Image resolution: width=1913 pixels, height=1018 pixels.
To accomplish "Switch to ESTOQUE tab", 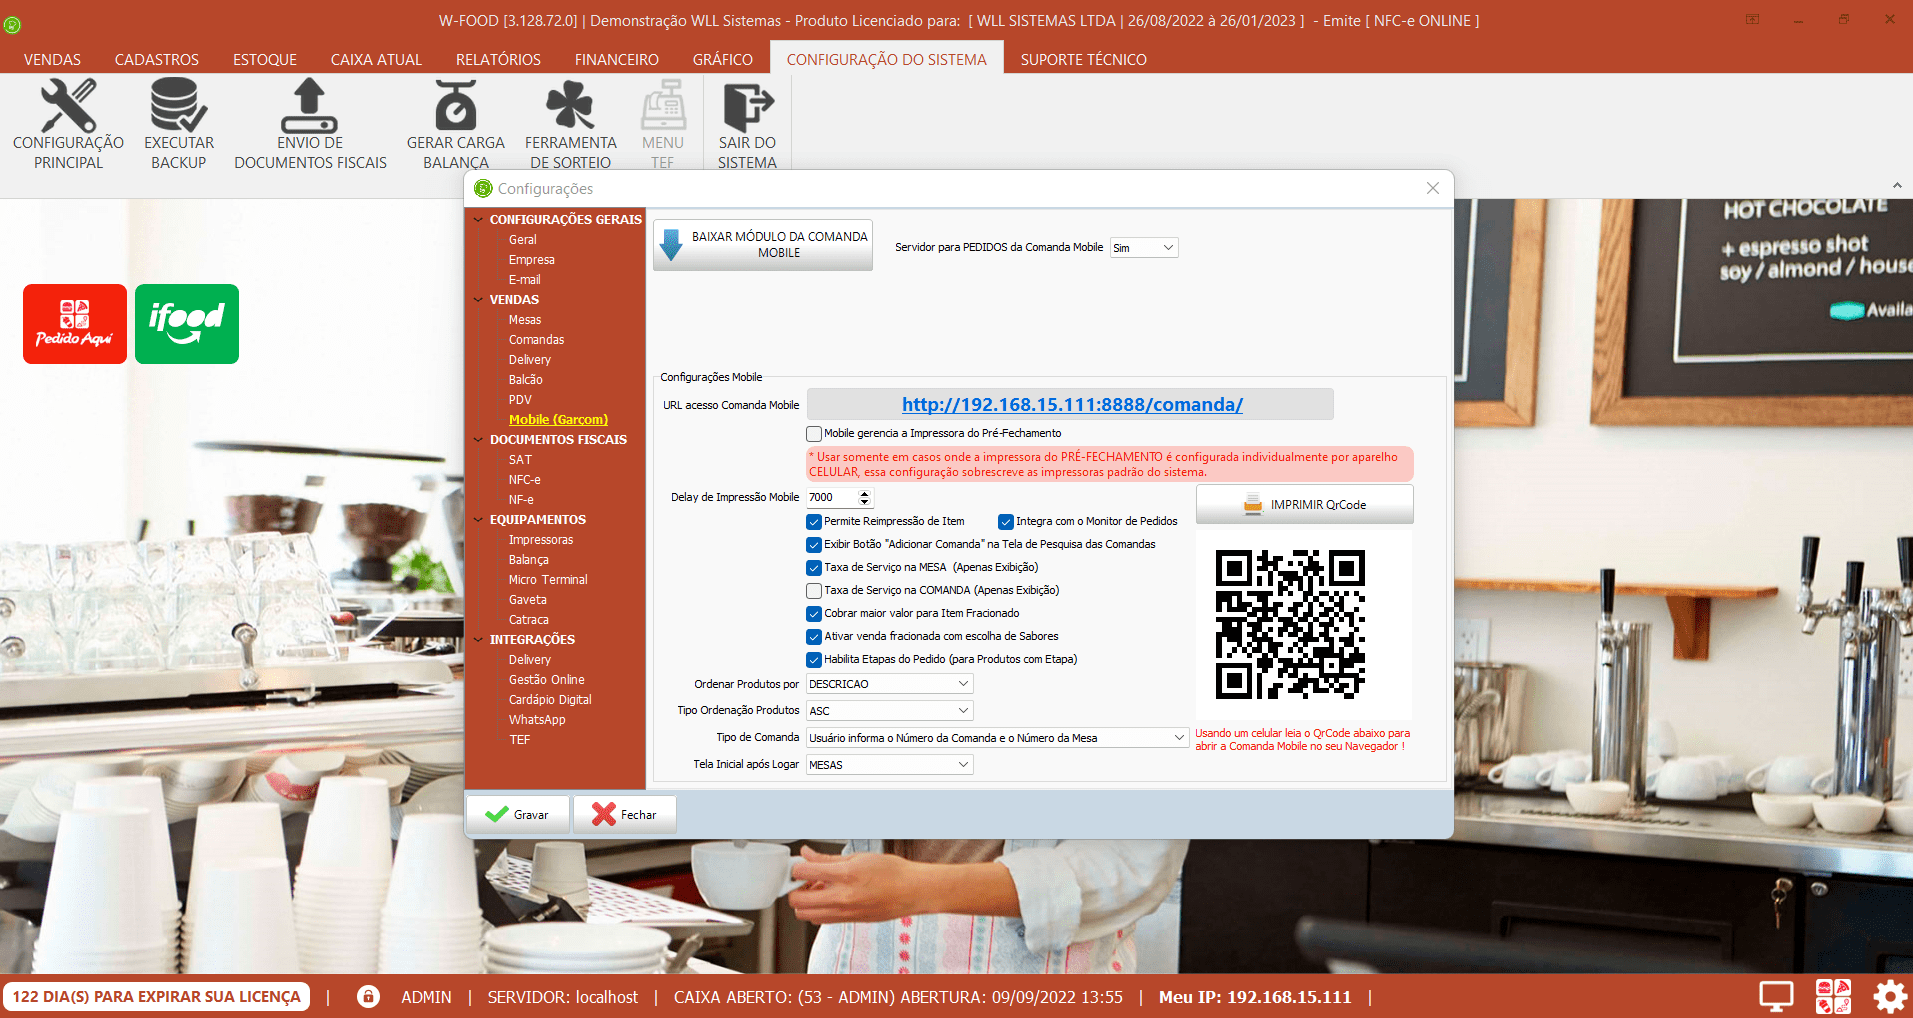I will click(265, 60).
